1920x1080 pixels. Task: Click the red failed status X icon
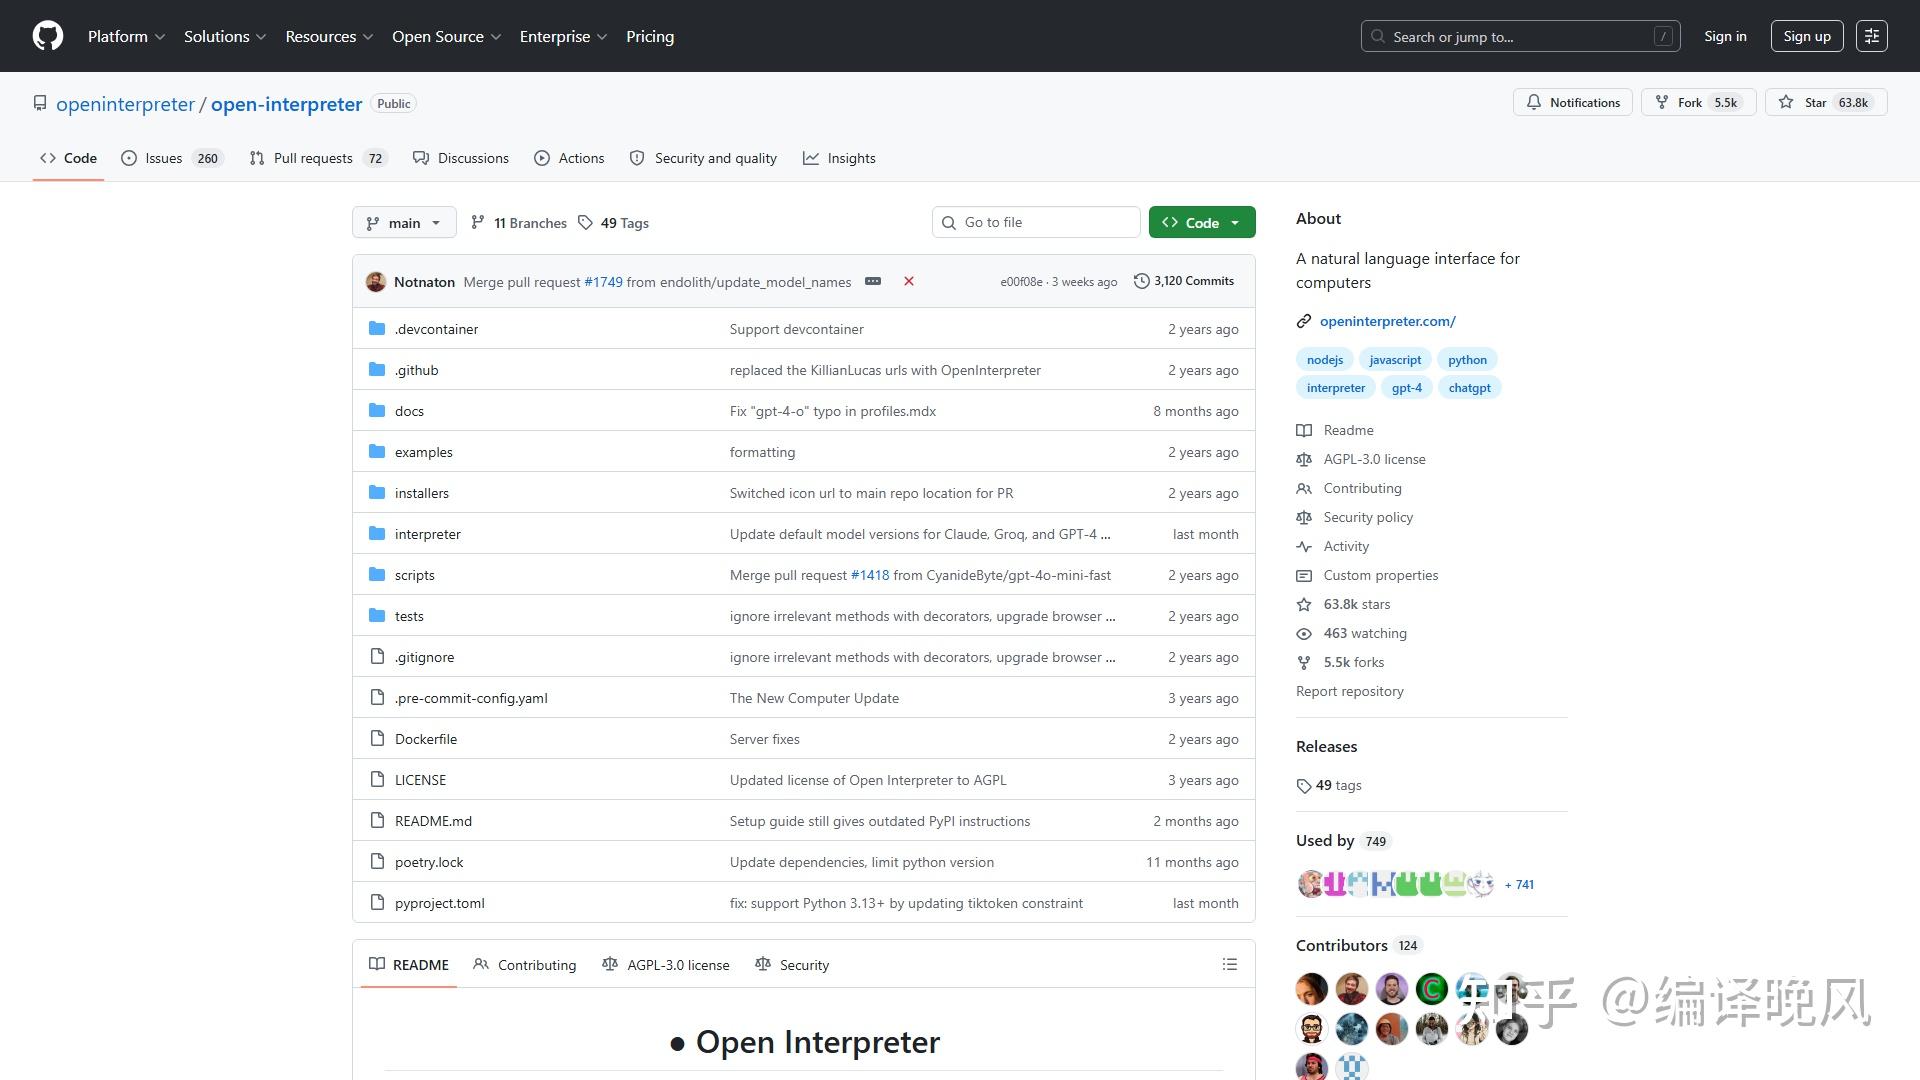(909, 281)
